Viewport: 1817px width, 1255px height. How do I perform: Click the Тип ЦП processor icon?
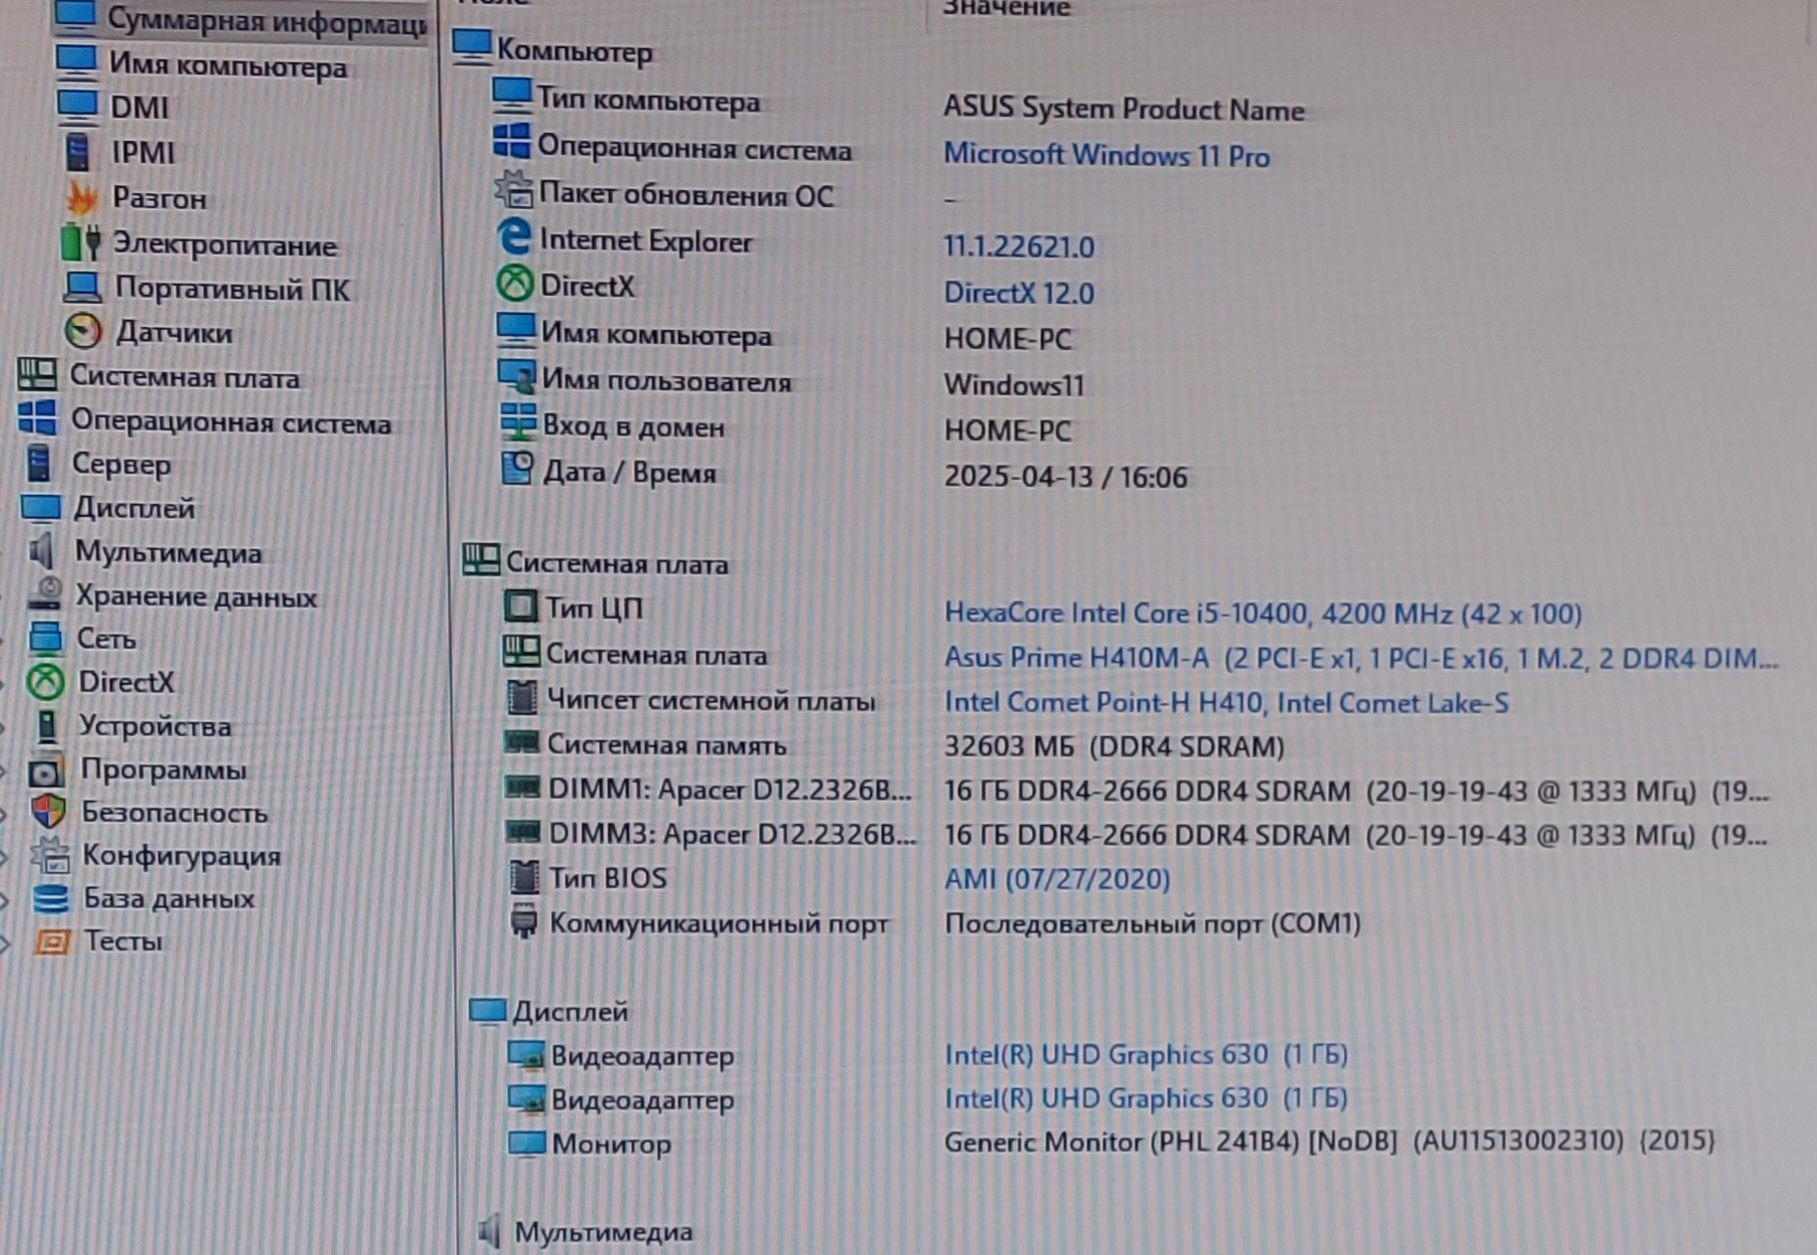pyautogui.click(x=520, y=606)
